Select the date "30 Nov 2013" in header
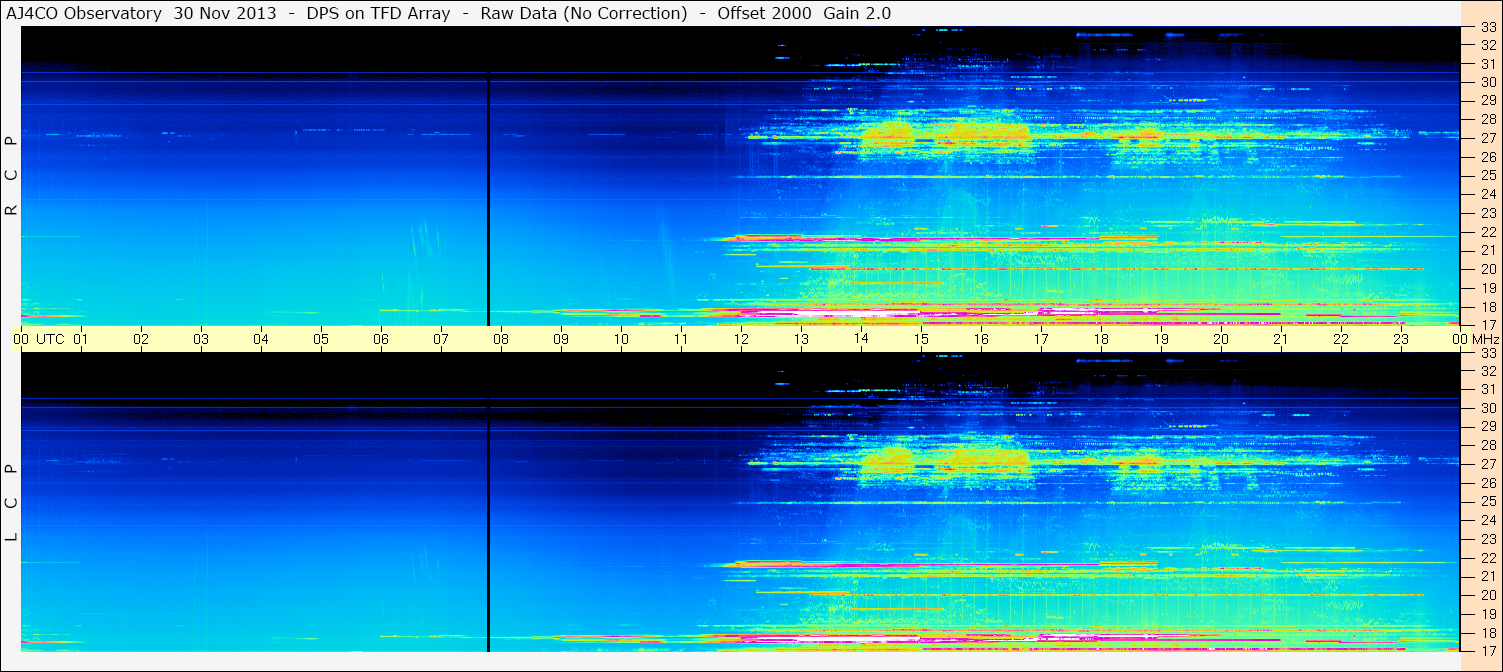 click(x=225, y=13)
